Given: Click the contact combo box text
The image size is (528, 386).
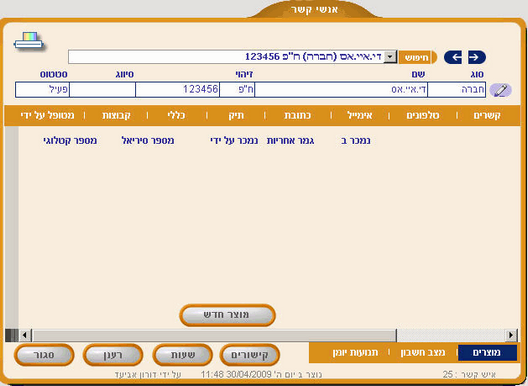Looking at the screenshot, I should tap(313, 57).
